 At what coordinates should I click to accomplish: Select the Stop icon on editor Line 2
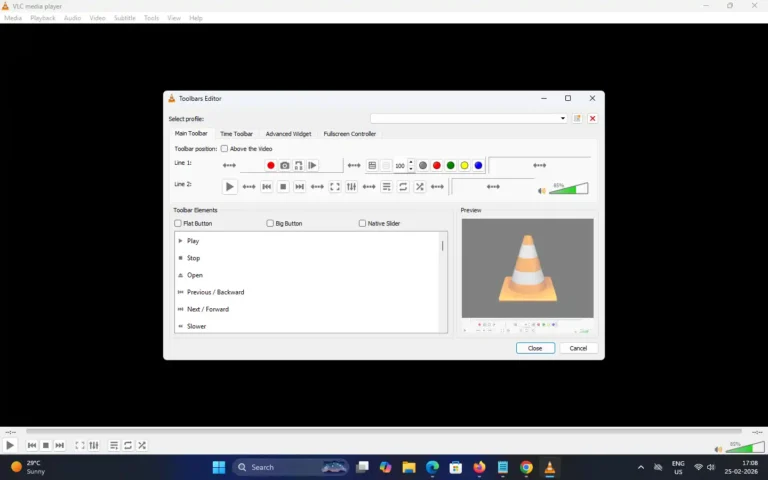(283, 187)
